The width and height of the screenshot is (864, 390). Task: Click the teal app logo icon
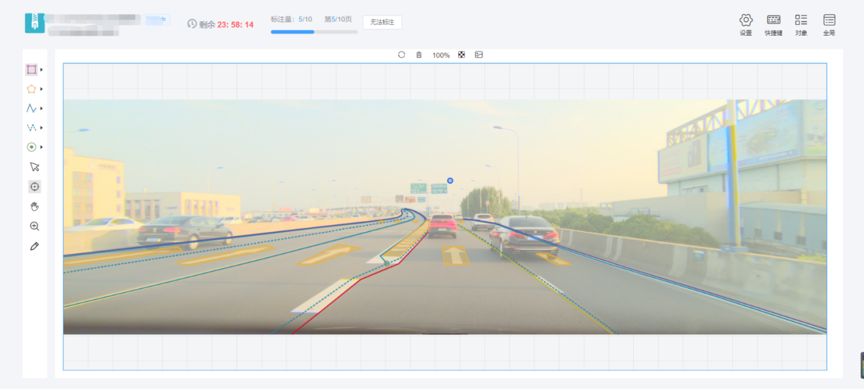coord(35,23)
